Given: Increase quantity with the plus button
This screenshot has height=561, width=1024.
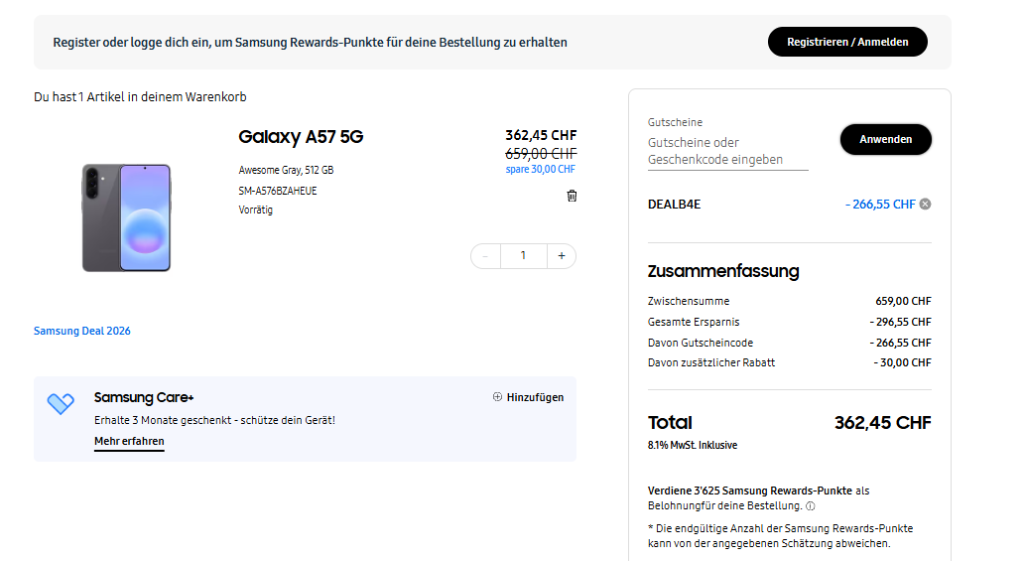Looking at the screenshot, I should (561, 256).
